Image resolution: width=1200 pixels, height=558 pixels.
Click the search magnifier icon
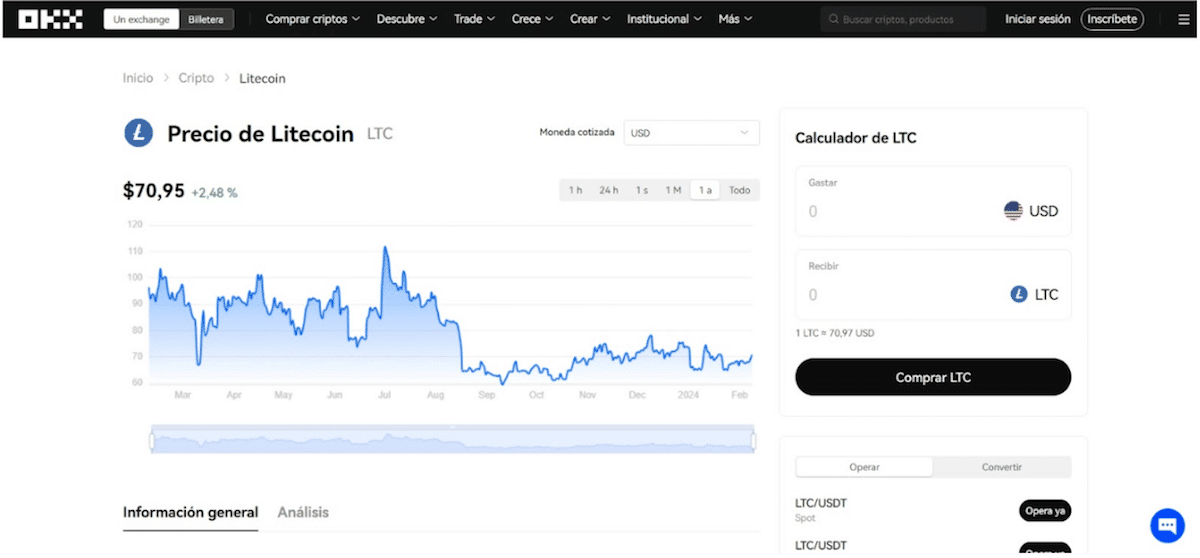[x=833, y=19]
